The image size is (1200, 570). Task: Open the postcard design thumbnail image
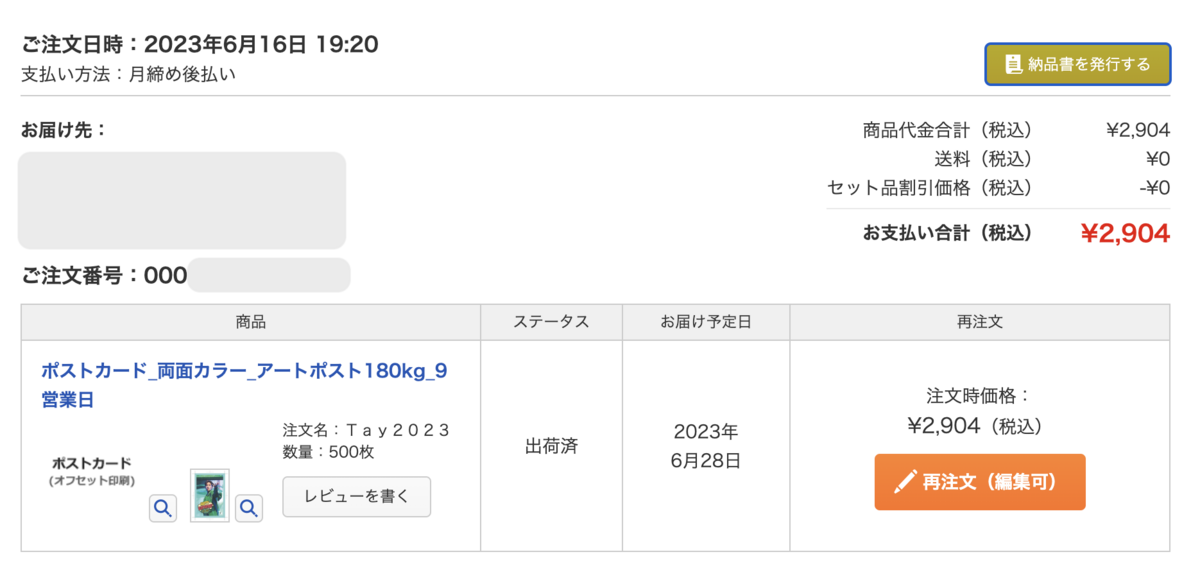click(210, 495)
